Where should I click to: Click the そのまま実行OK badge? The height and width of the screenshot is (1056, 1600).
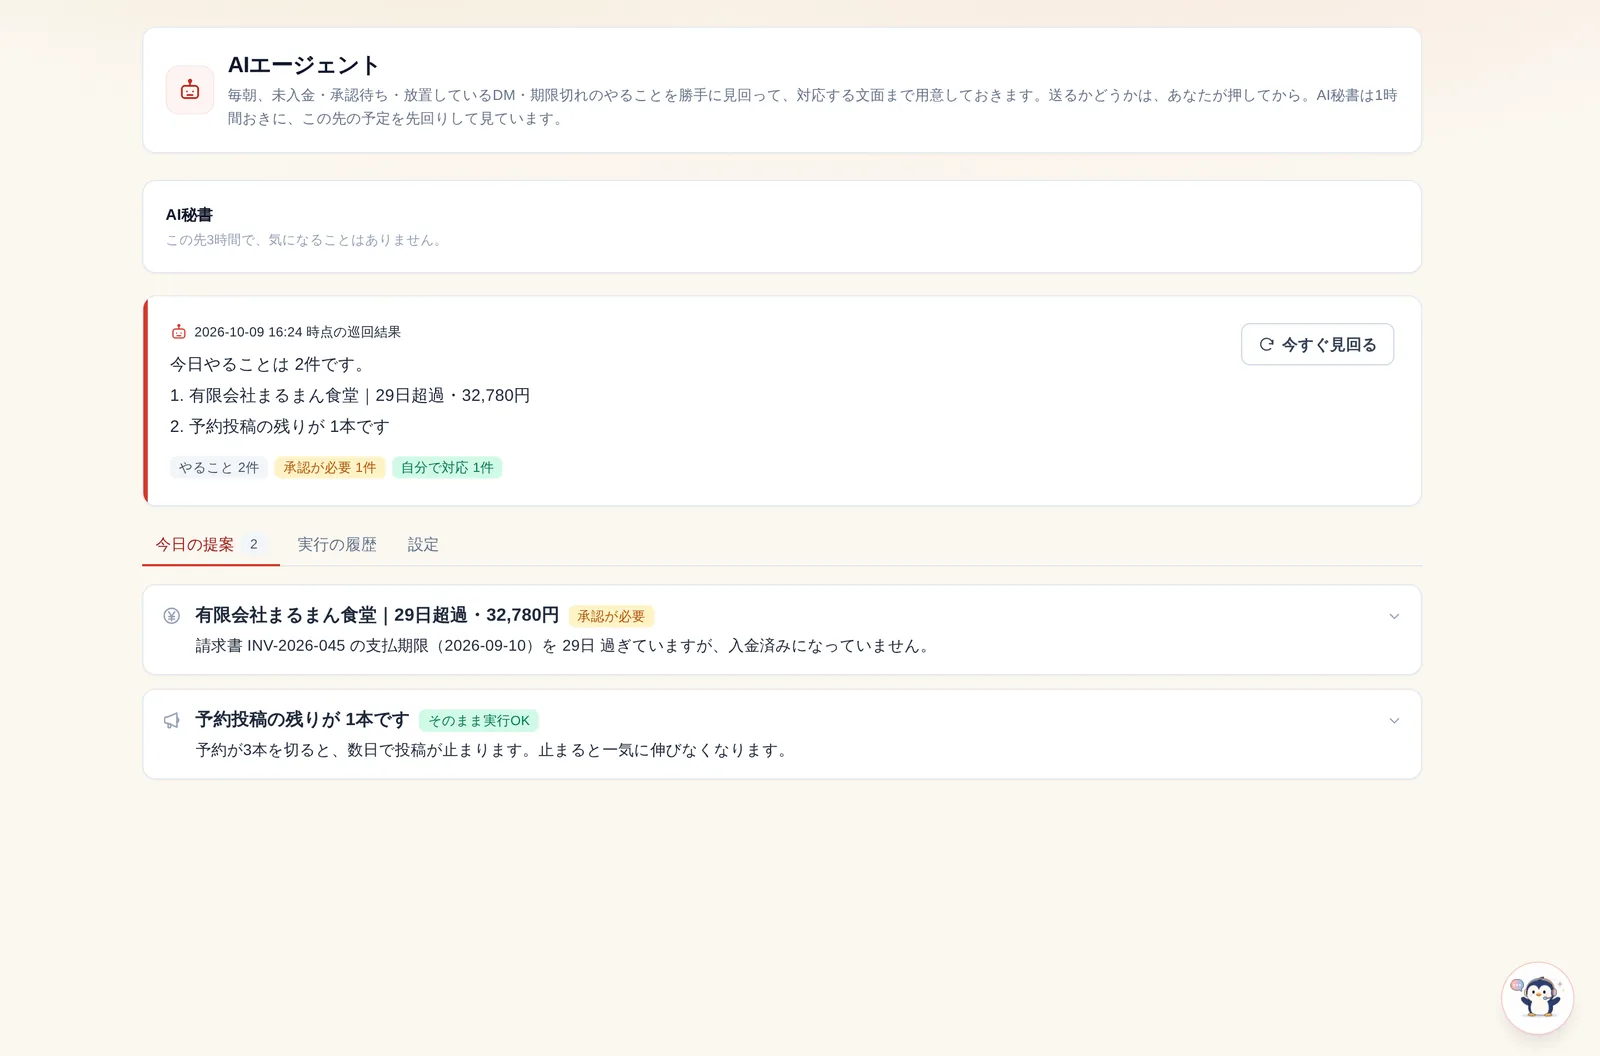(x=479, y=720)
